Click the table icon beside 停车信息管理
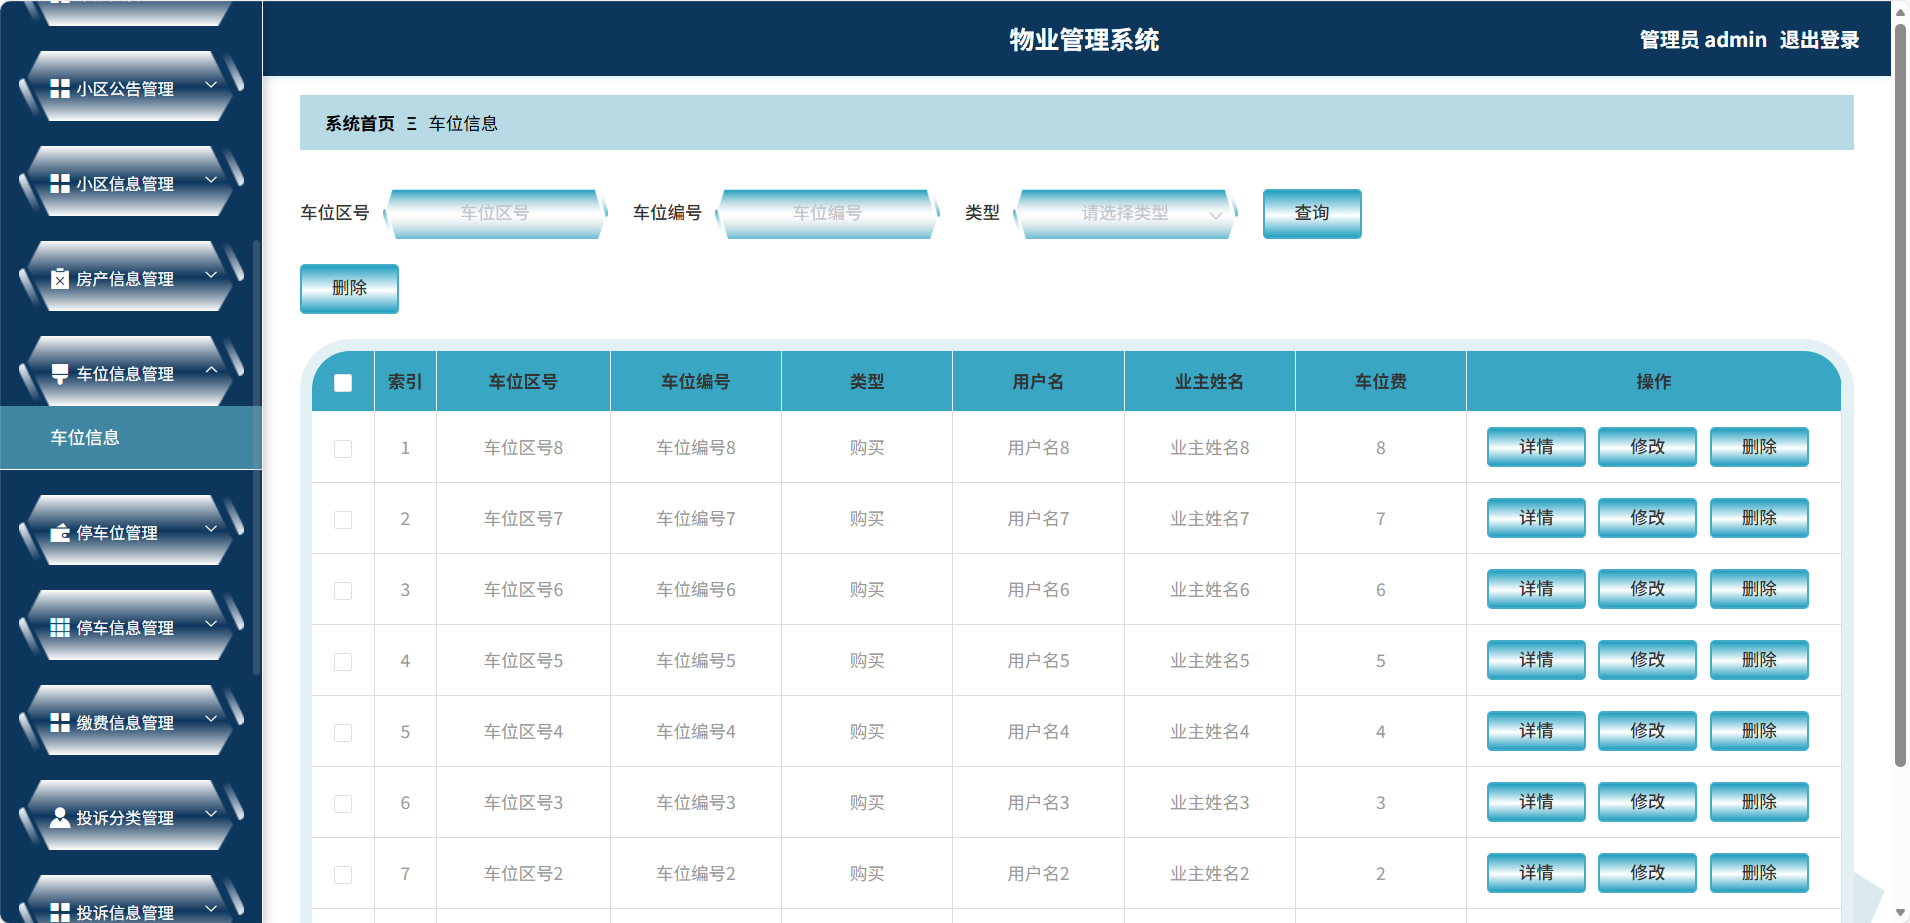Screen dimensions: 1910x923 [60, 628]
